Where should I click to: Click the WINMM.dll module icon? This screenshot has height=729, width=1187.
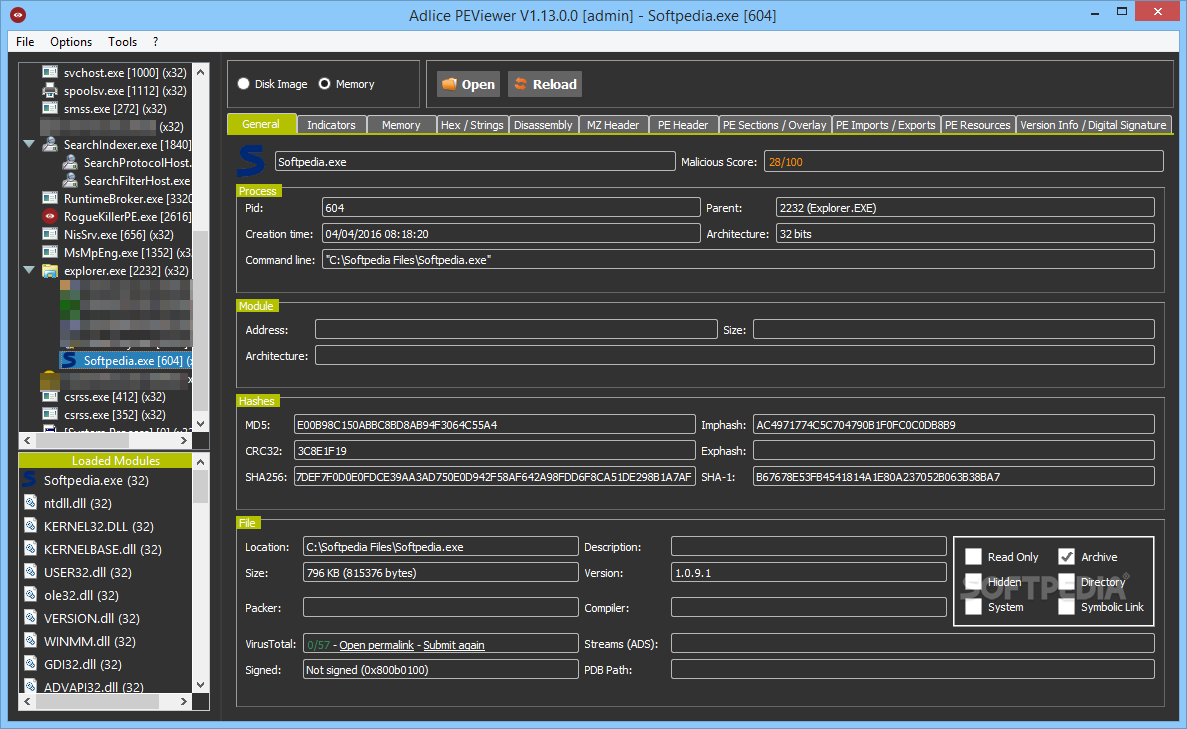click(x=30, y=641)
